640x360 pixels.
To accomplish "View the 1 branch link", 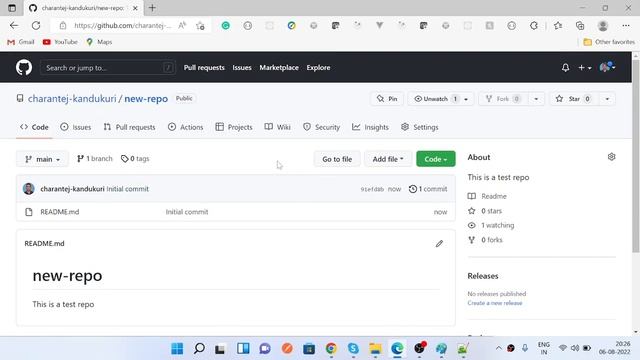I will click(95, 159).
